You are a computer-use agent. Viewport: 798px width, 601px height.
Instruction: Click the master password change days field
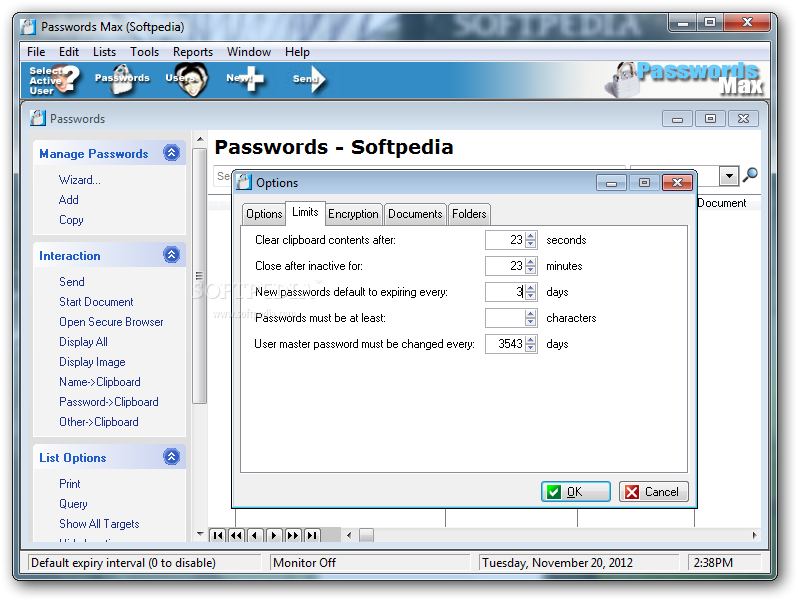point(505,344)
